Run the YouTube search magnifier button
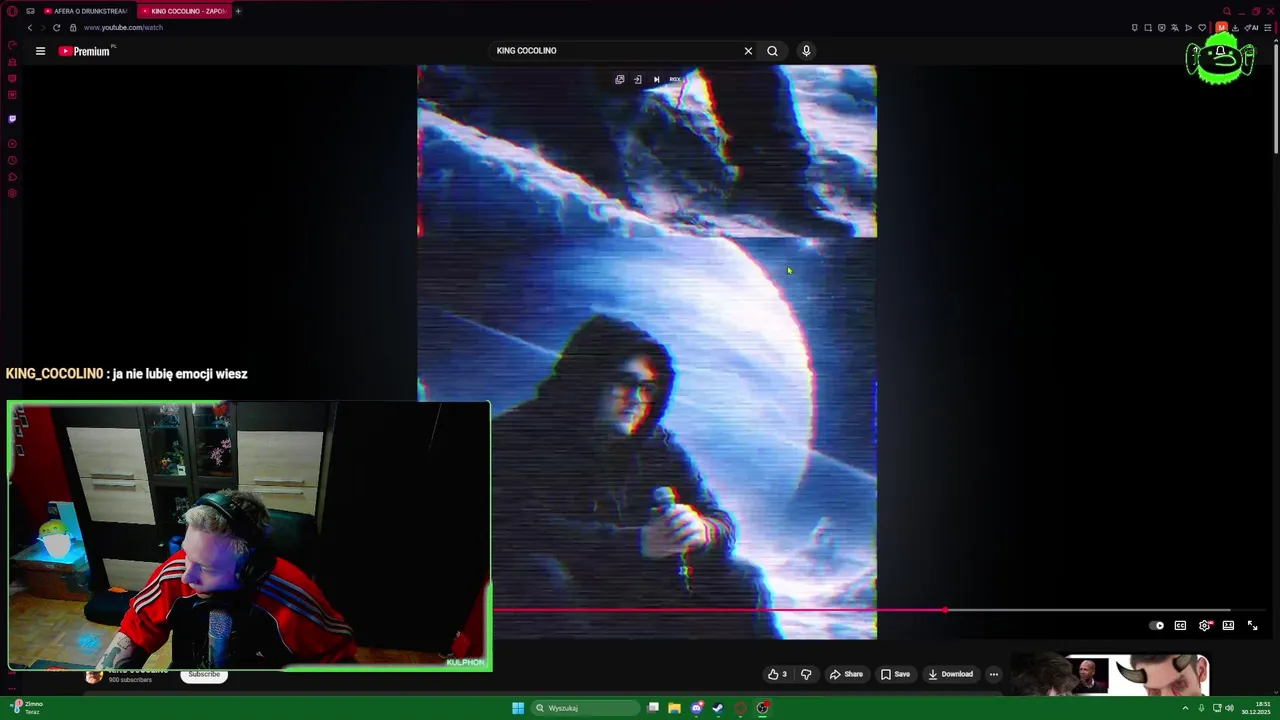Screen dimensions: 1280x720 coord(772,51)
